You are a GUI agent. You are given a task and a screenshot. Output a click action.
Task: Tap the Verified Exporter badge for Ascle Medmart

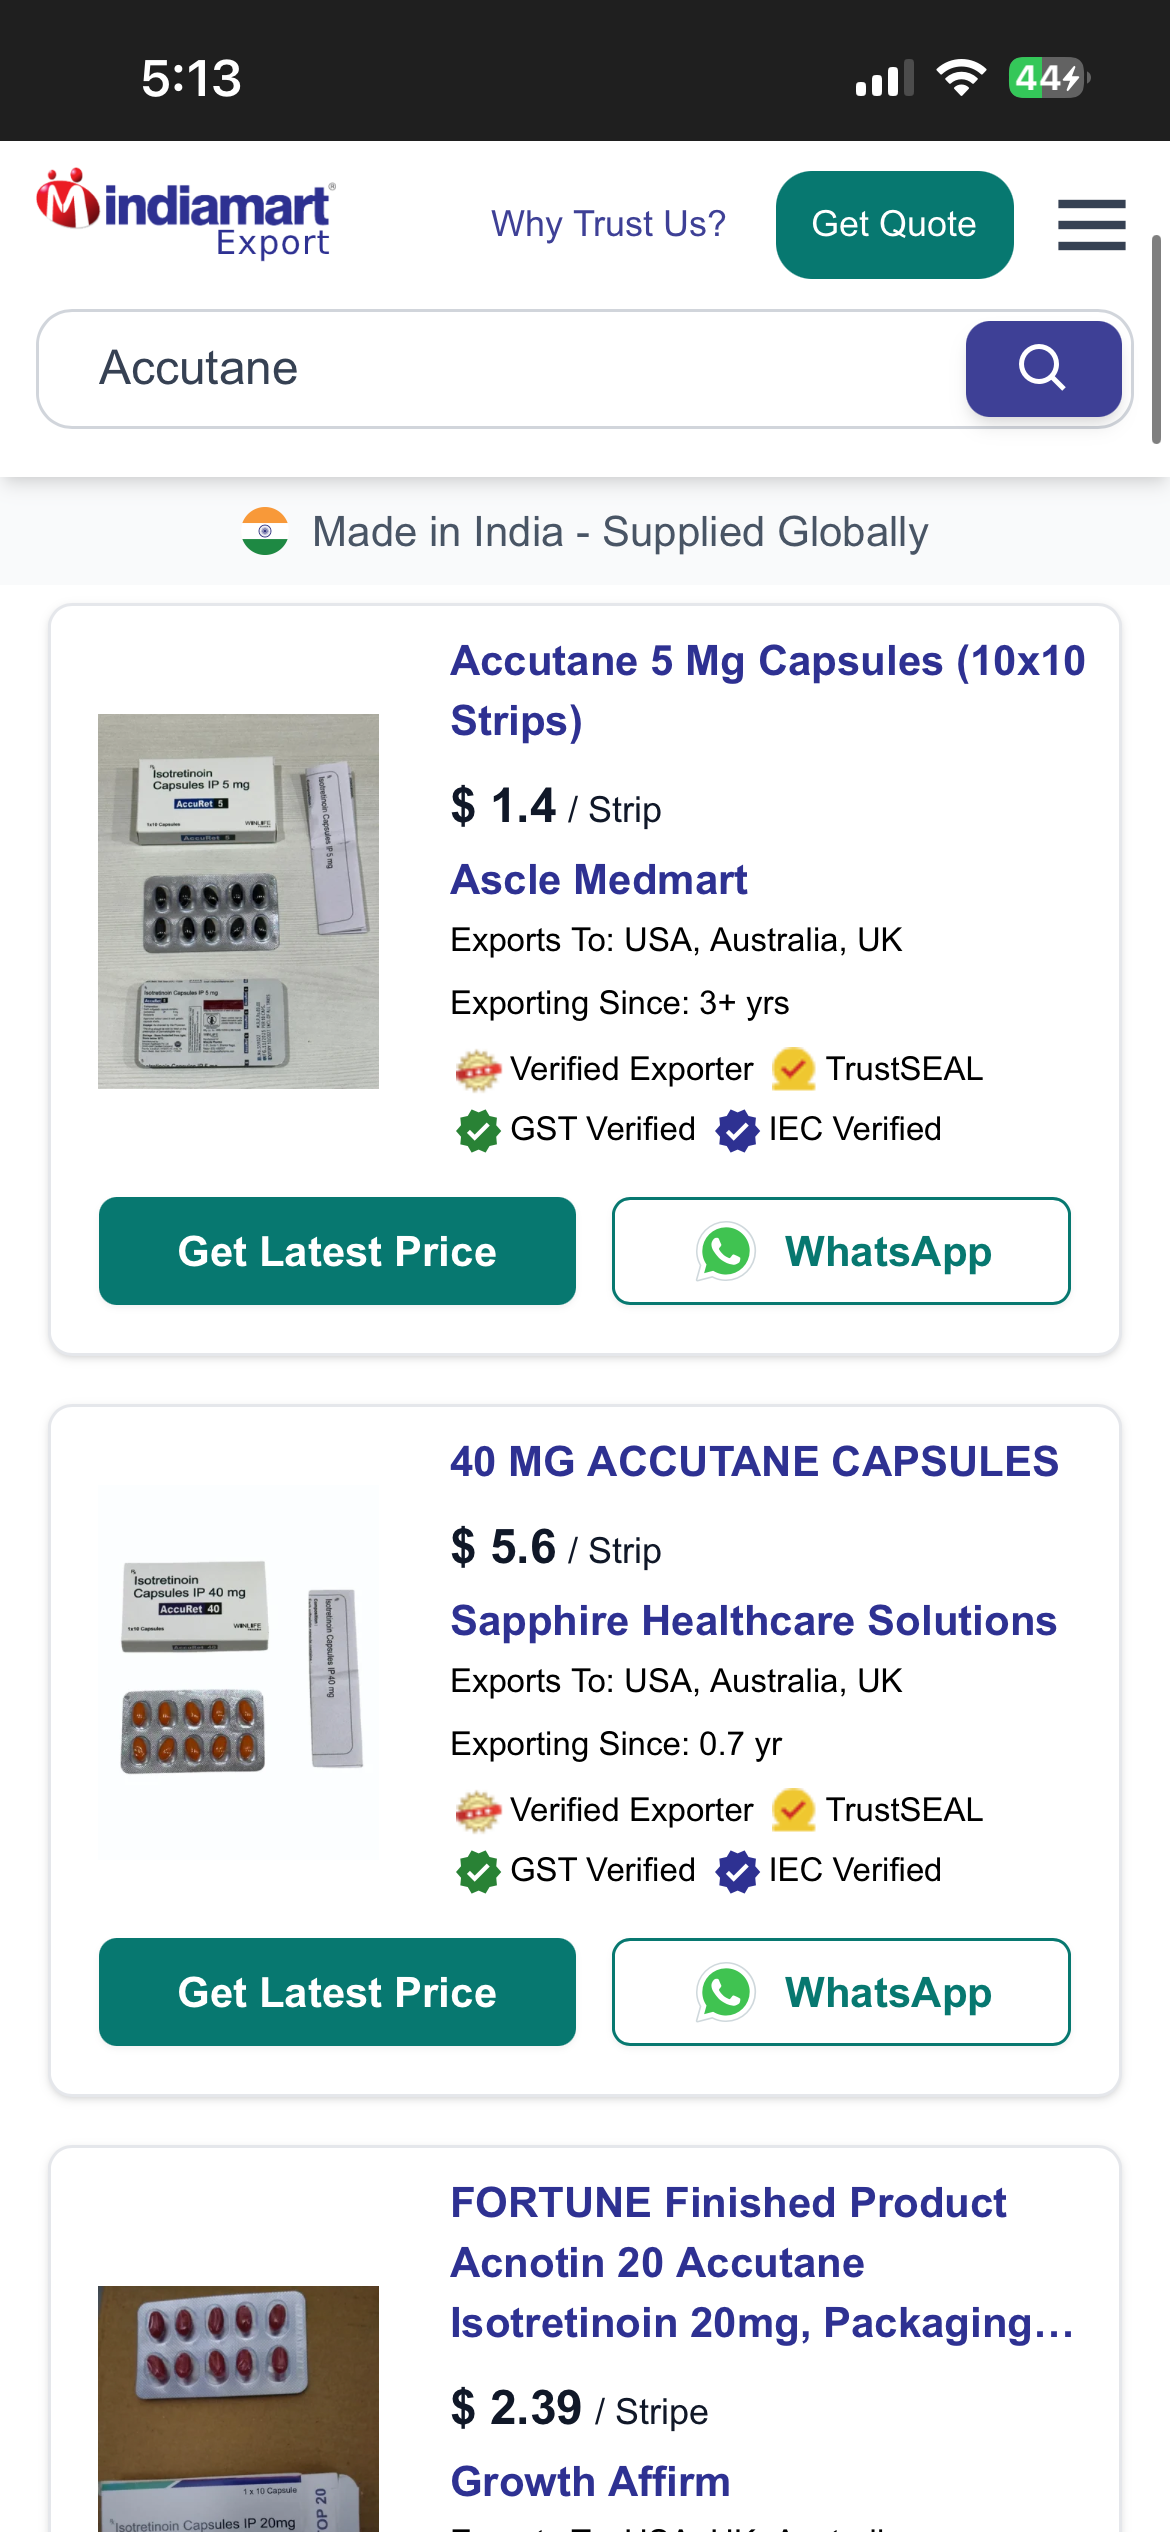[604, 1069]
